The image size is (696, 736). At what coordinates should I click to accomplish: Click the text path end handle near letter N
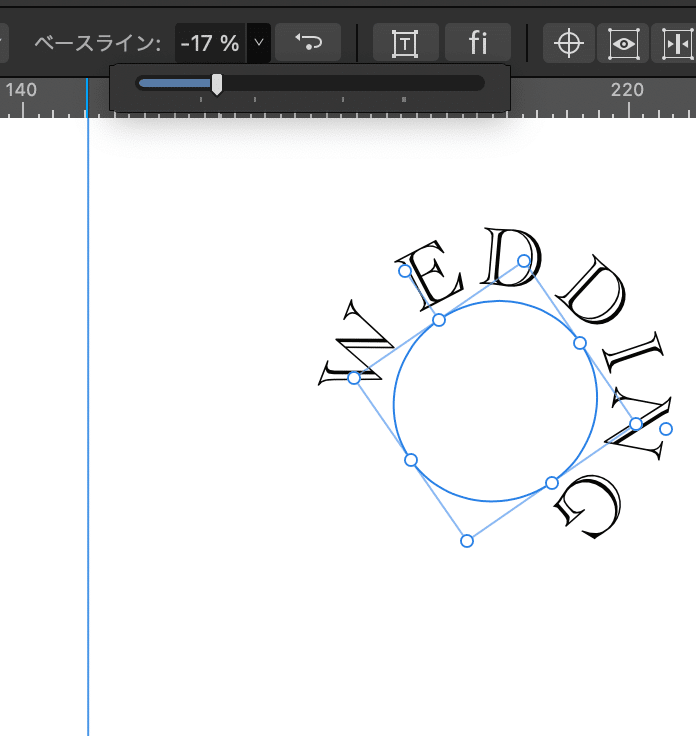pos(665,429)
